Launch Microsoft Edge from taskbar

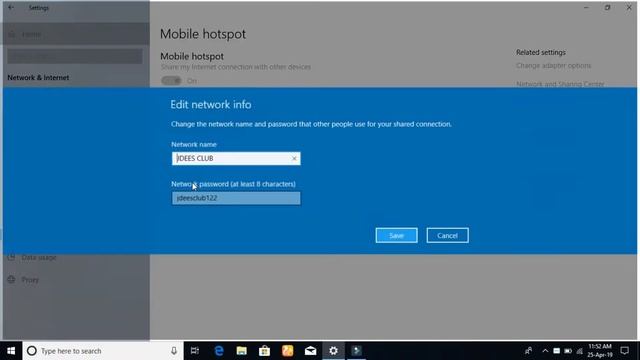click(x=219, y=351)
